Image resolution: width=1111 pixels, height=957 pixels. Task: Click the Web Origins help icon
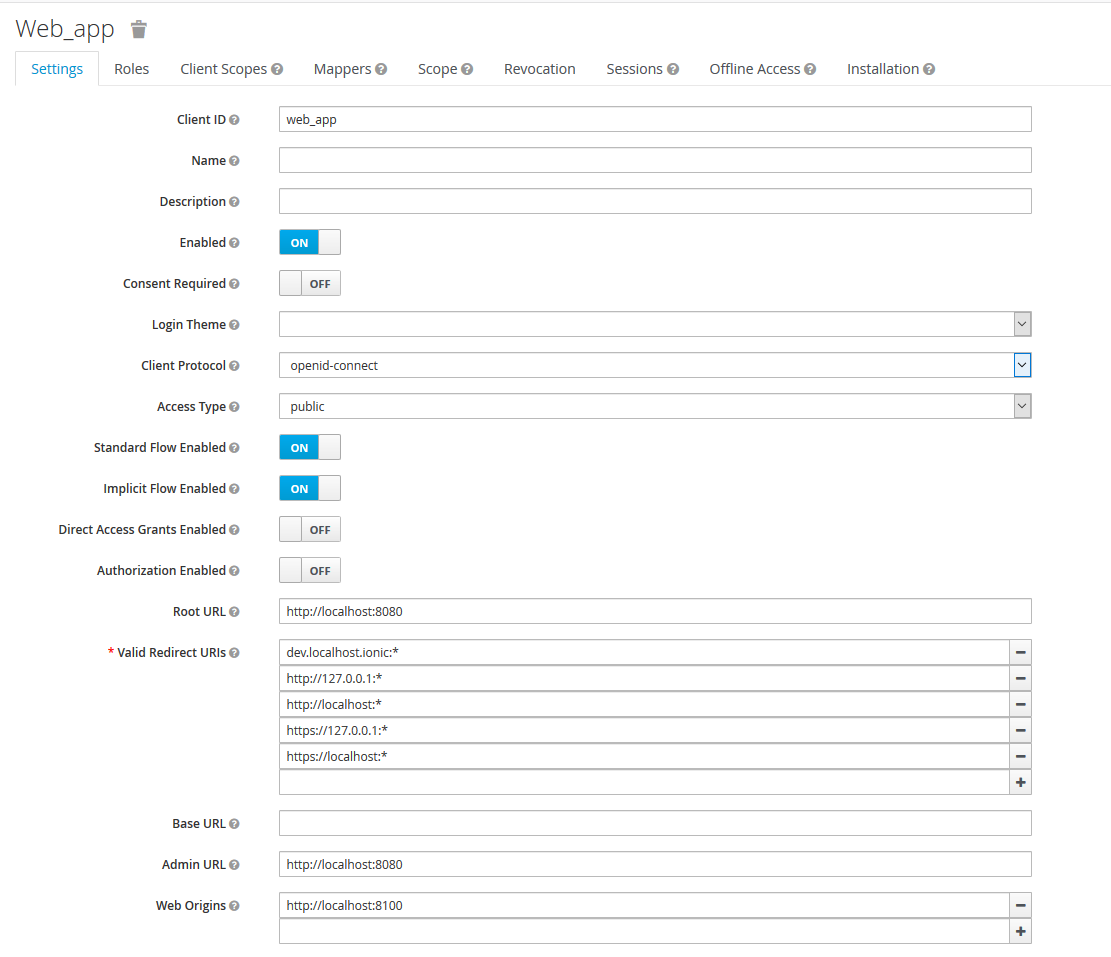(x=234, y=906)
